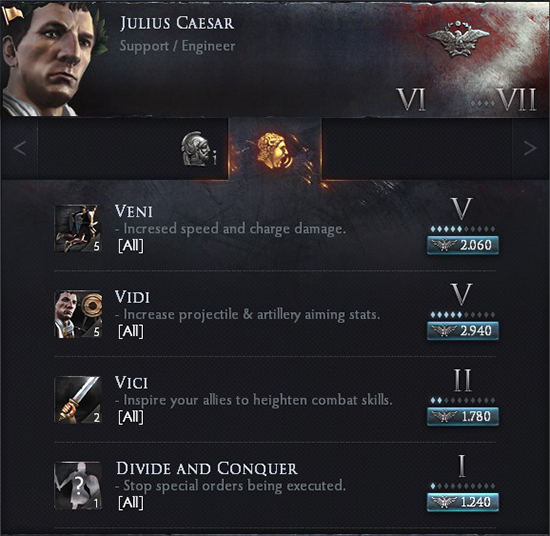Click the silver eagle emblem in the header
This screenshot has width=550, height=536.
(458, 39)
